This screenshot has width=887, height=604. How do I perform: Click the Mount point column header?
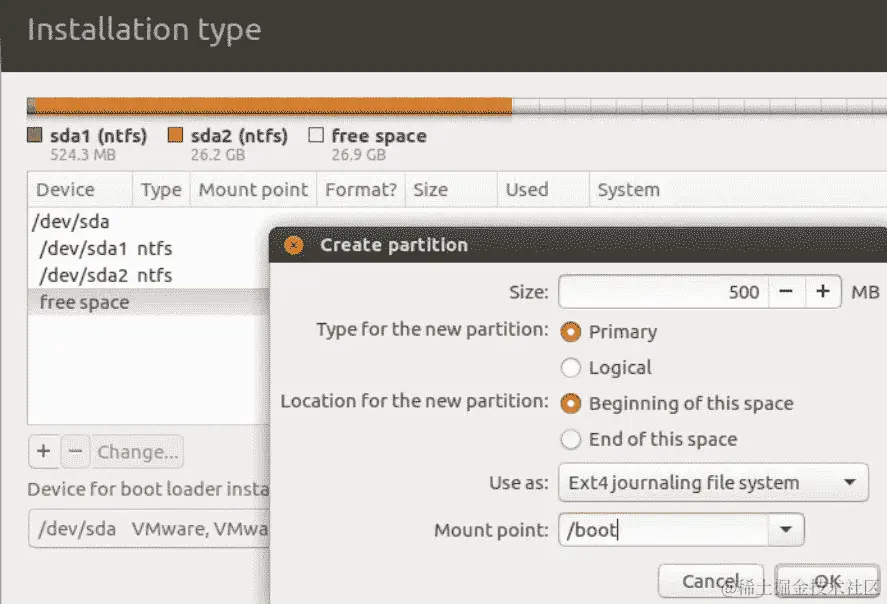(253, 189)
